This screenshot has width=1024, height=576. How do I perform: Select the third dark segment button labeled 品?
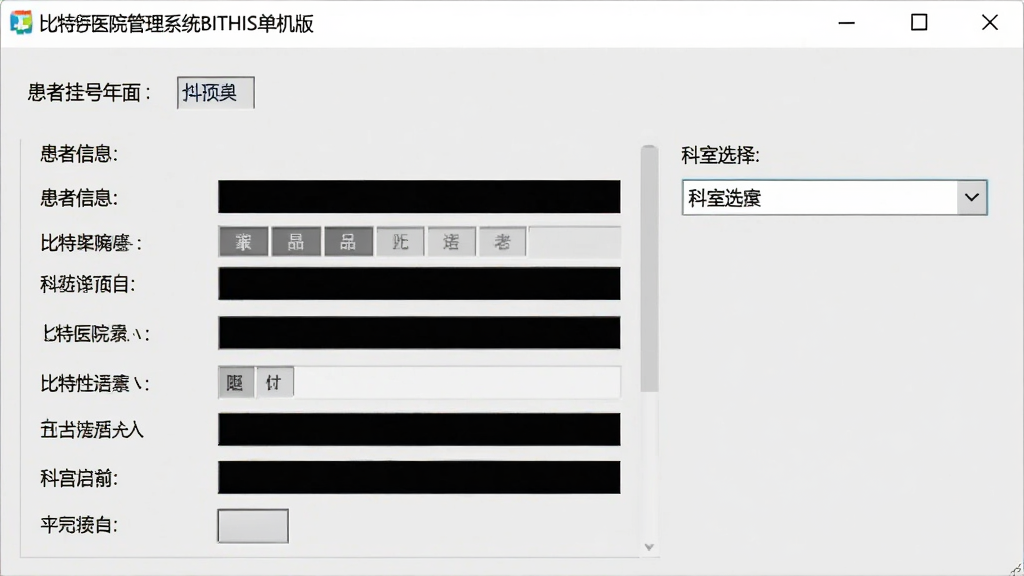pos(349,242)
